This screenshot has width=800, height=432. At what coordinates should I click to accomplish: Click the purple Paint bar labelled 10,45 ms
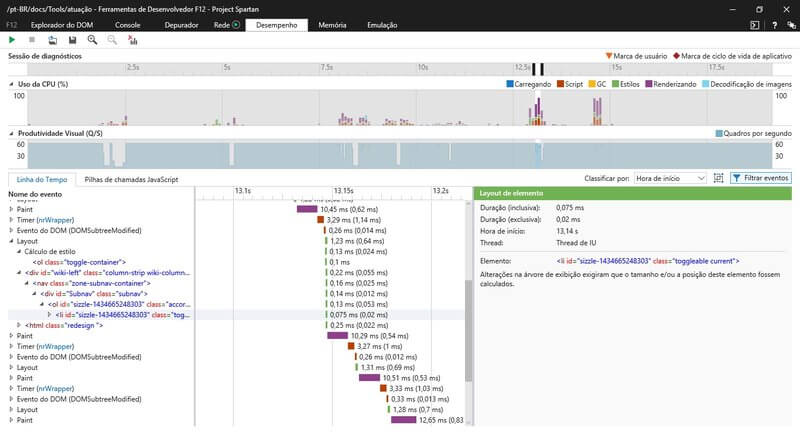307,209
